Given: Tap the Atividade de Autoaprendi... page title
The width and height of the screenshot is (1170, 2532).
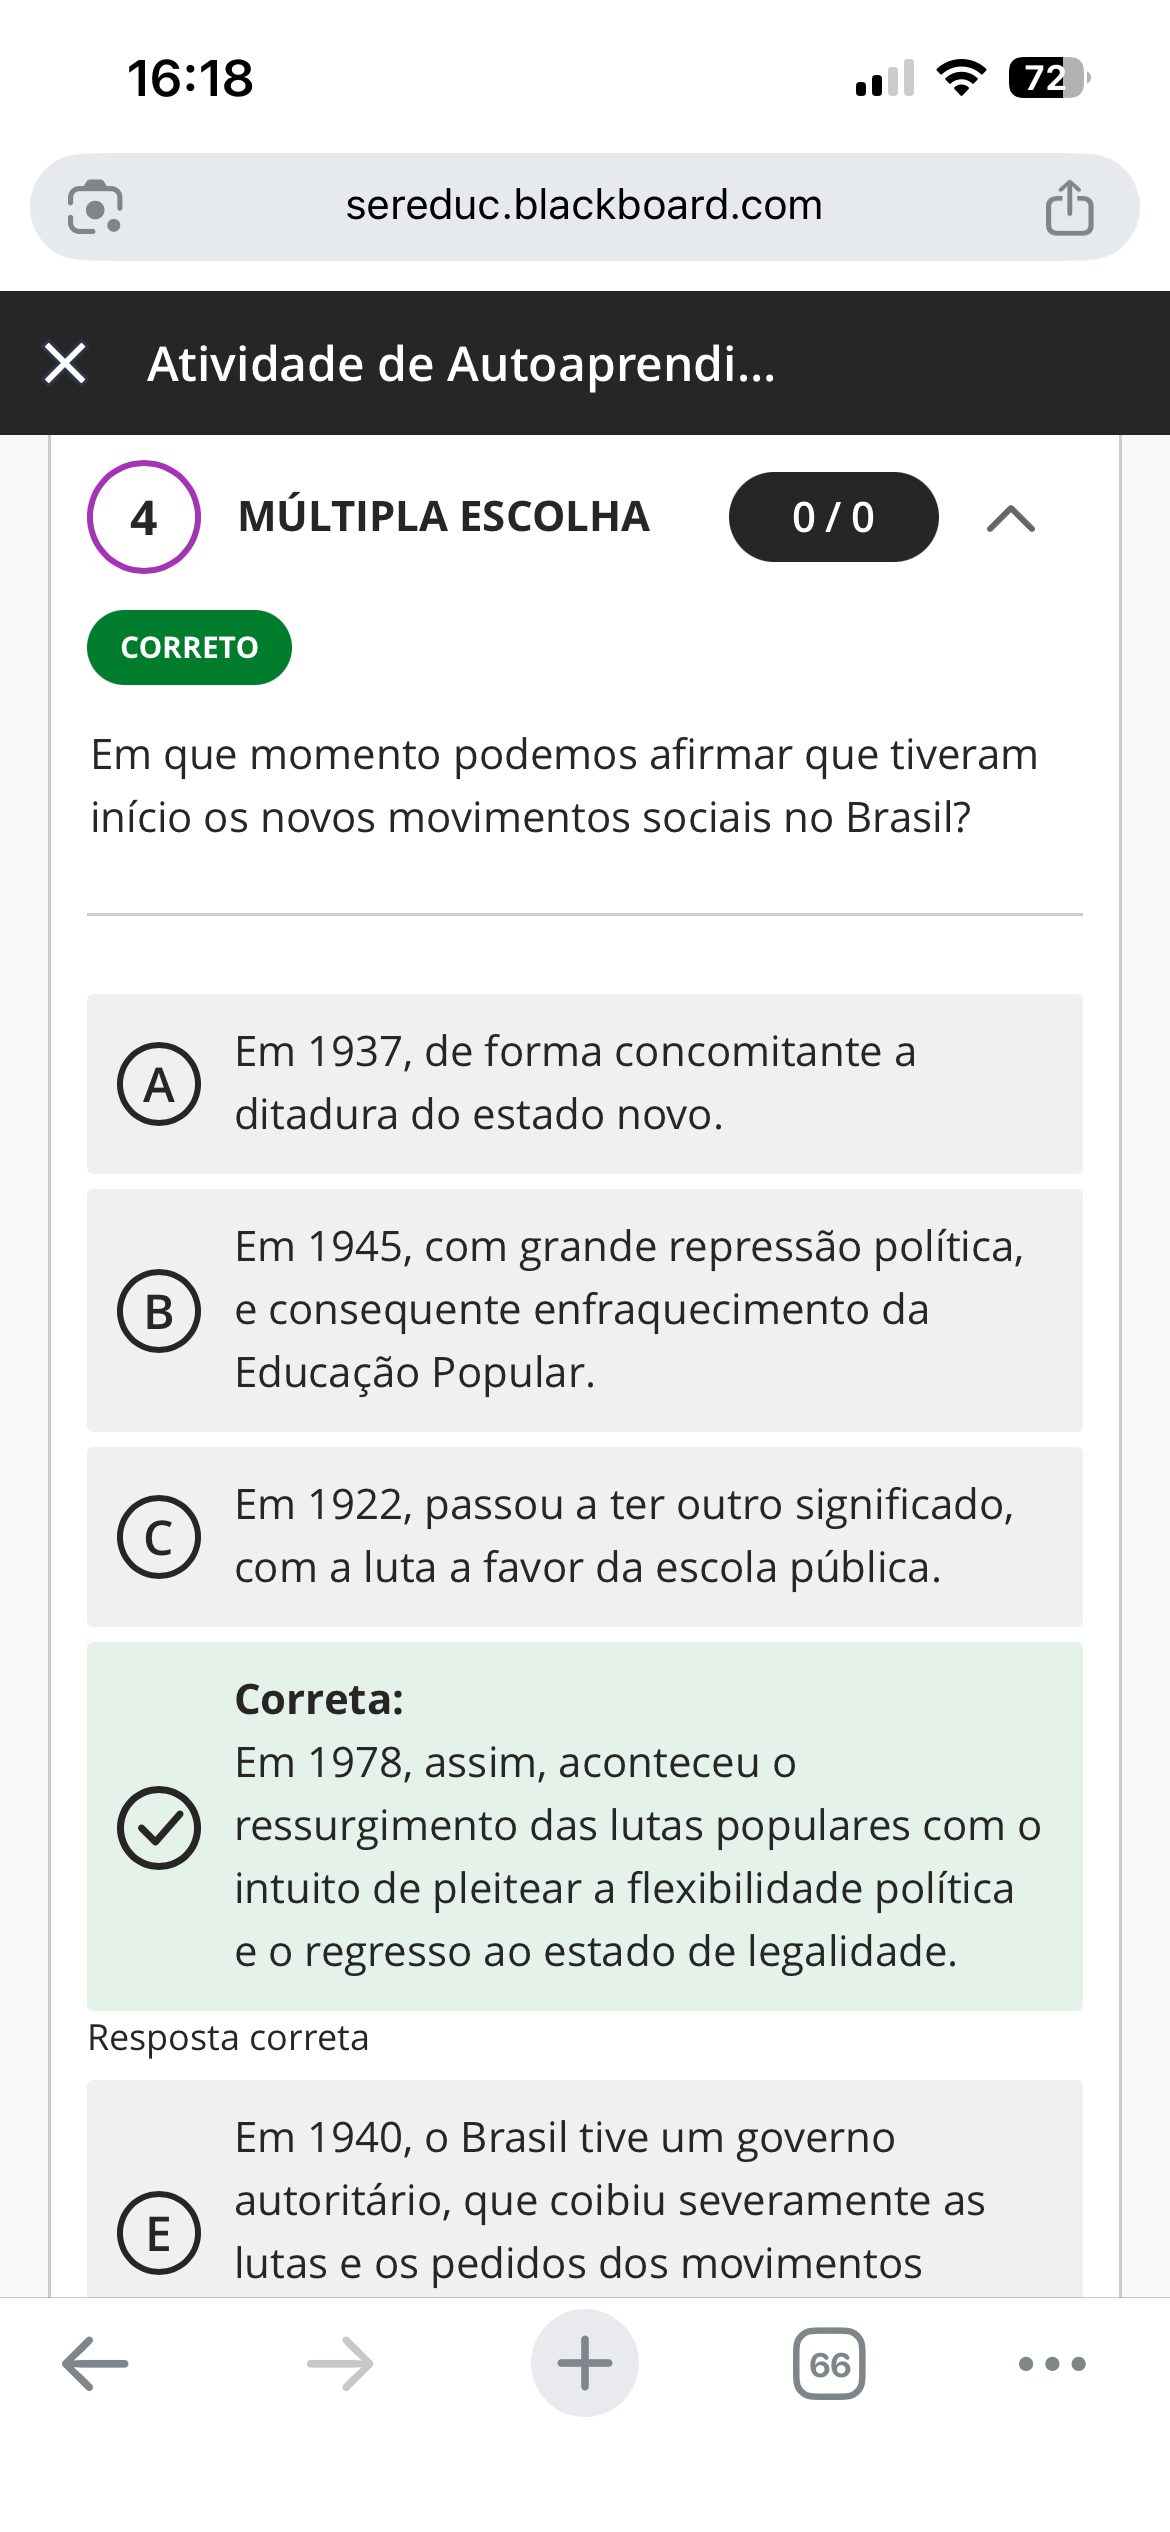Looking at the screenshot, I should click(x=461, y=364).
